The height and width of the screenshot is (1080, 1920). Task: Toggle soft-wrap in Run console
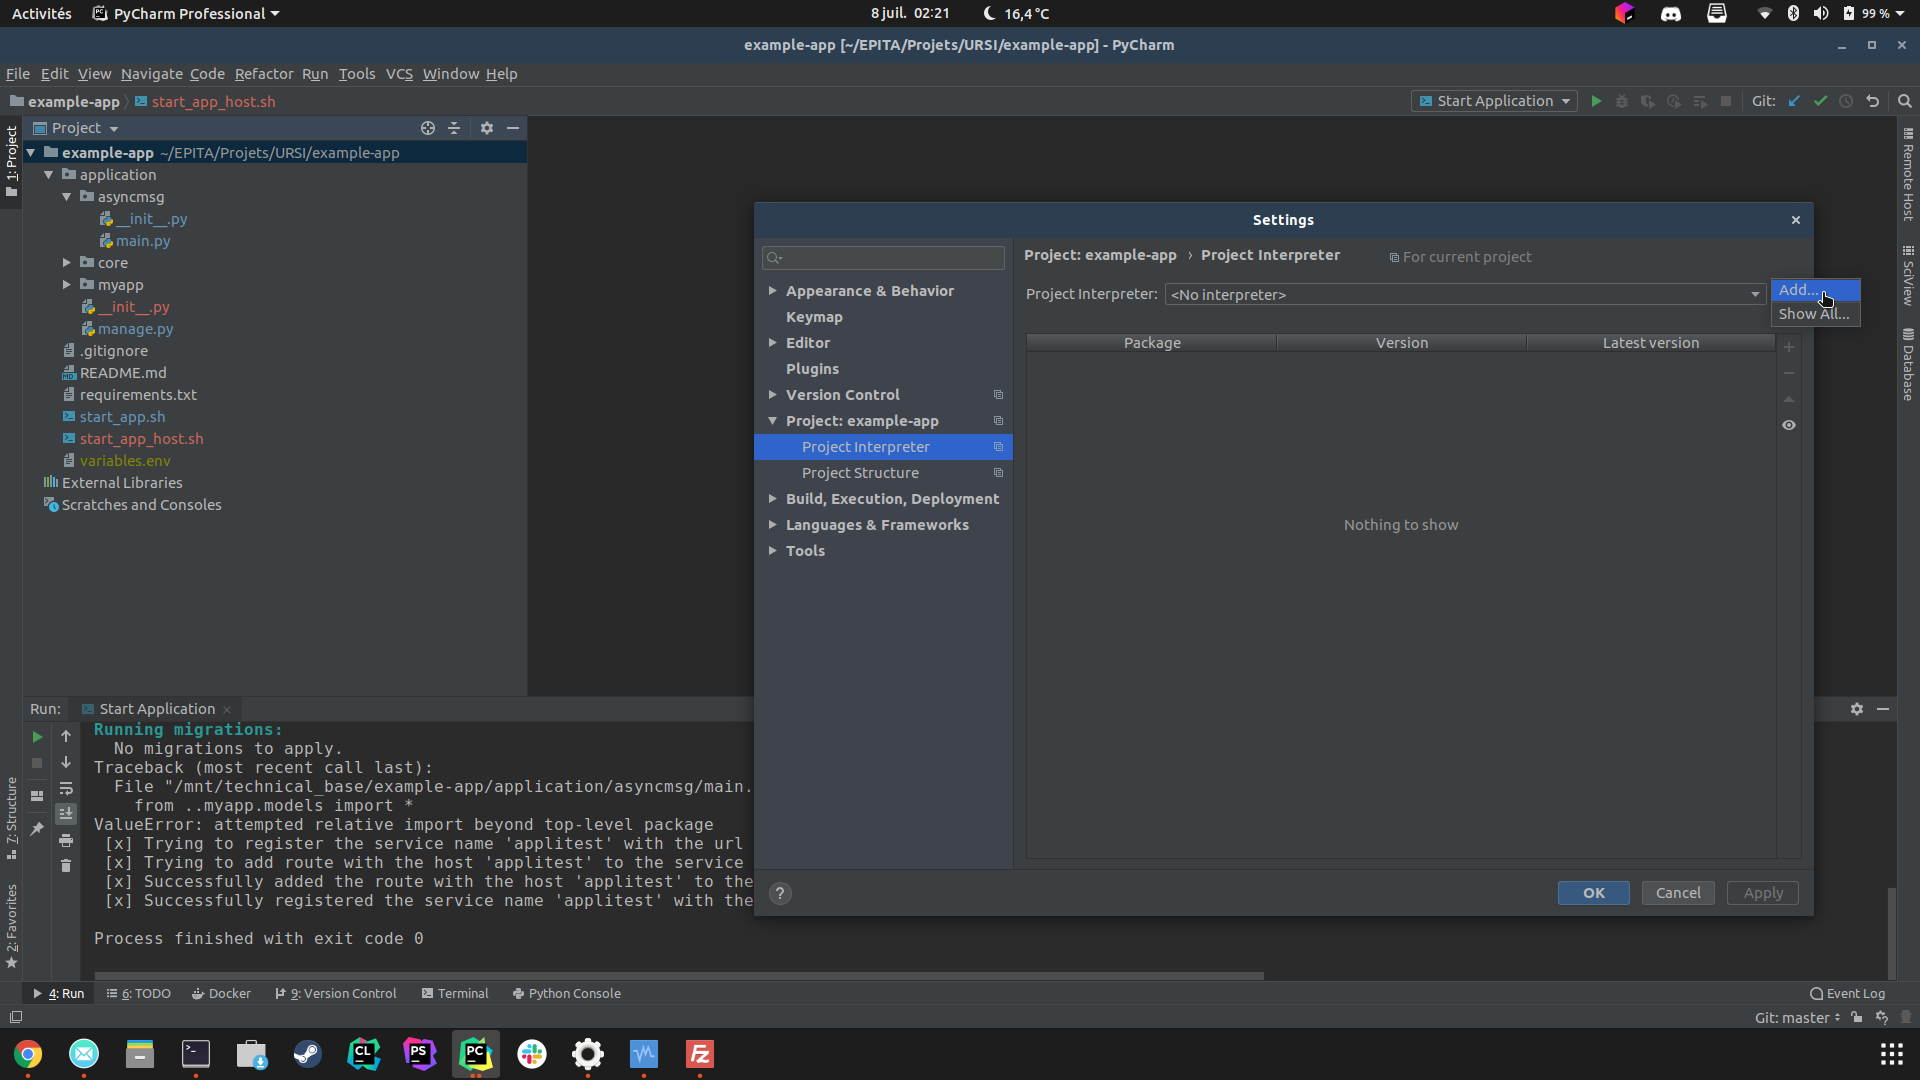[x=66, y=789]
